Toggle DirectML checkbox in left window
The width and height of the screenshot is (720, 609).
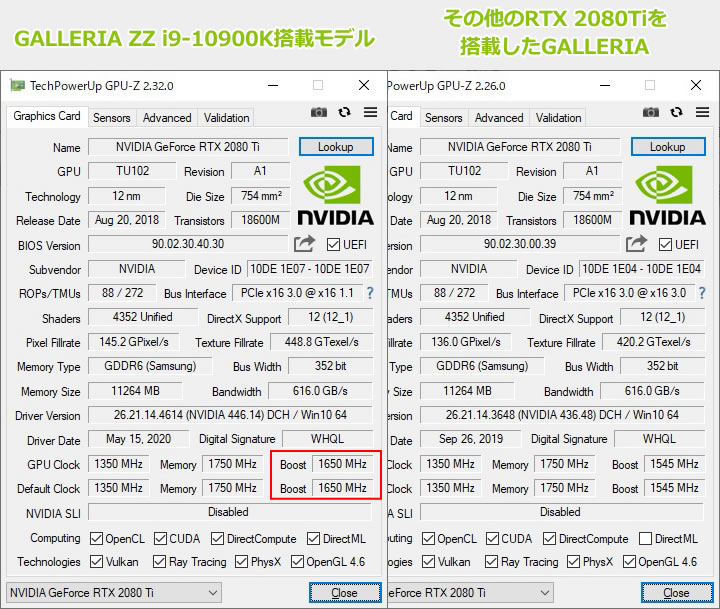tap(314, 538)
